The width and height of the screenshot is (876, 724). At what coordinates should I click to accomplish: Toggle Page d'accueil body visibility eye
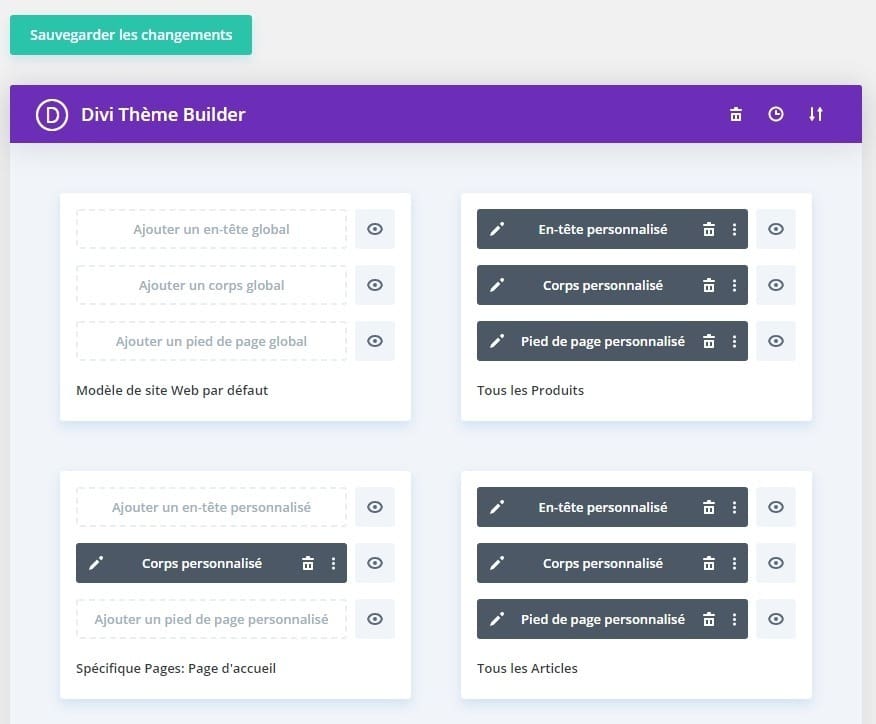click(x=375, y=563)
